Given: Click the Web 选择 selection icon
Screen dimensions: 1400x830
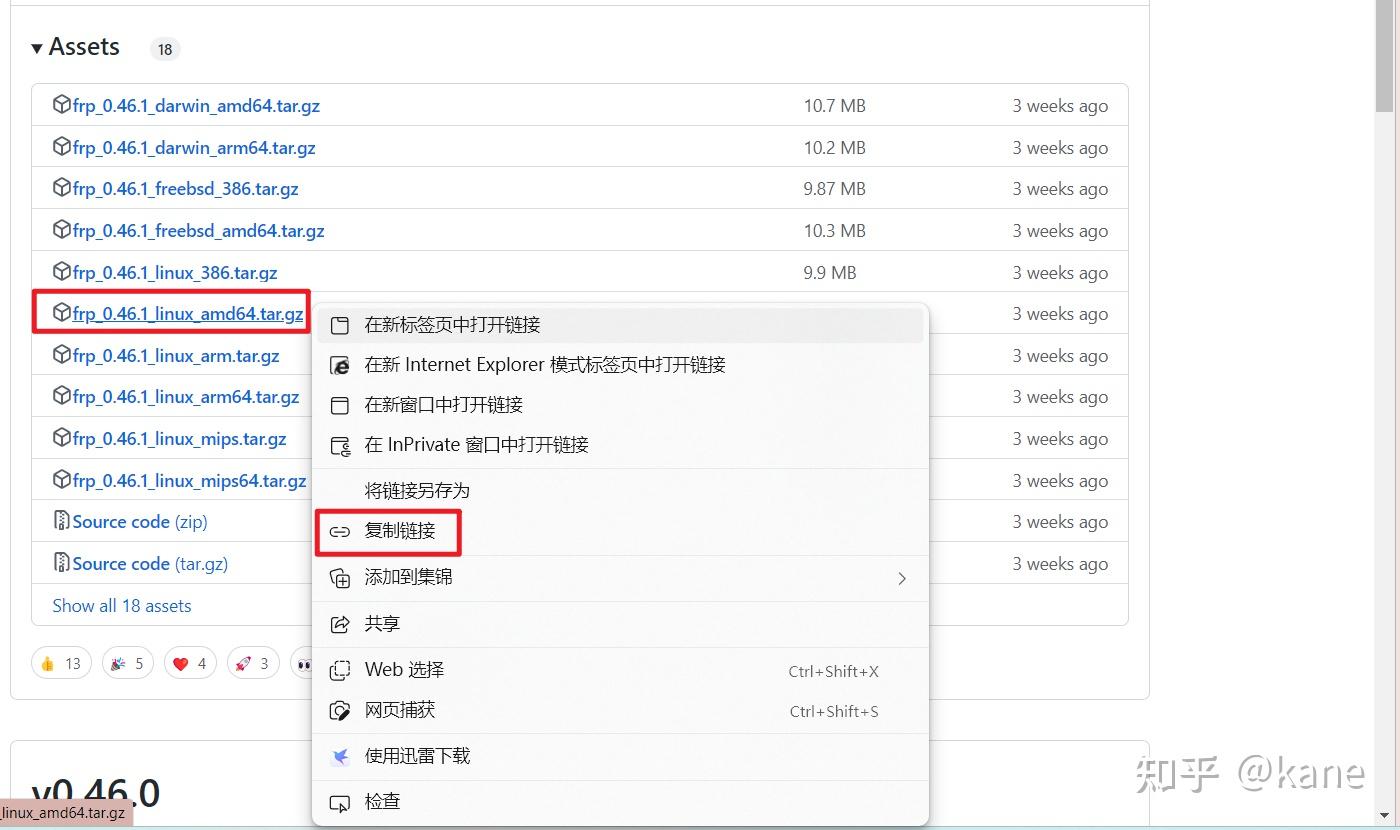Looking at the screenshot, I should (340, 670).
